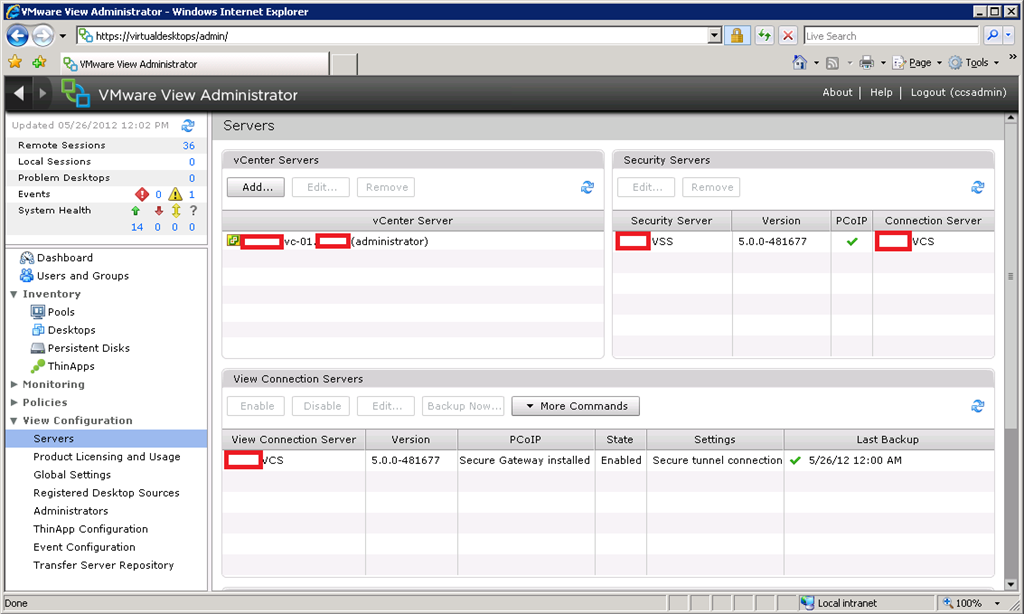This screenshot has height=614, width=1024.
Task: Open Event Configuration
Action: (84, 547)
